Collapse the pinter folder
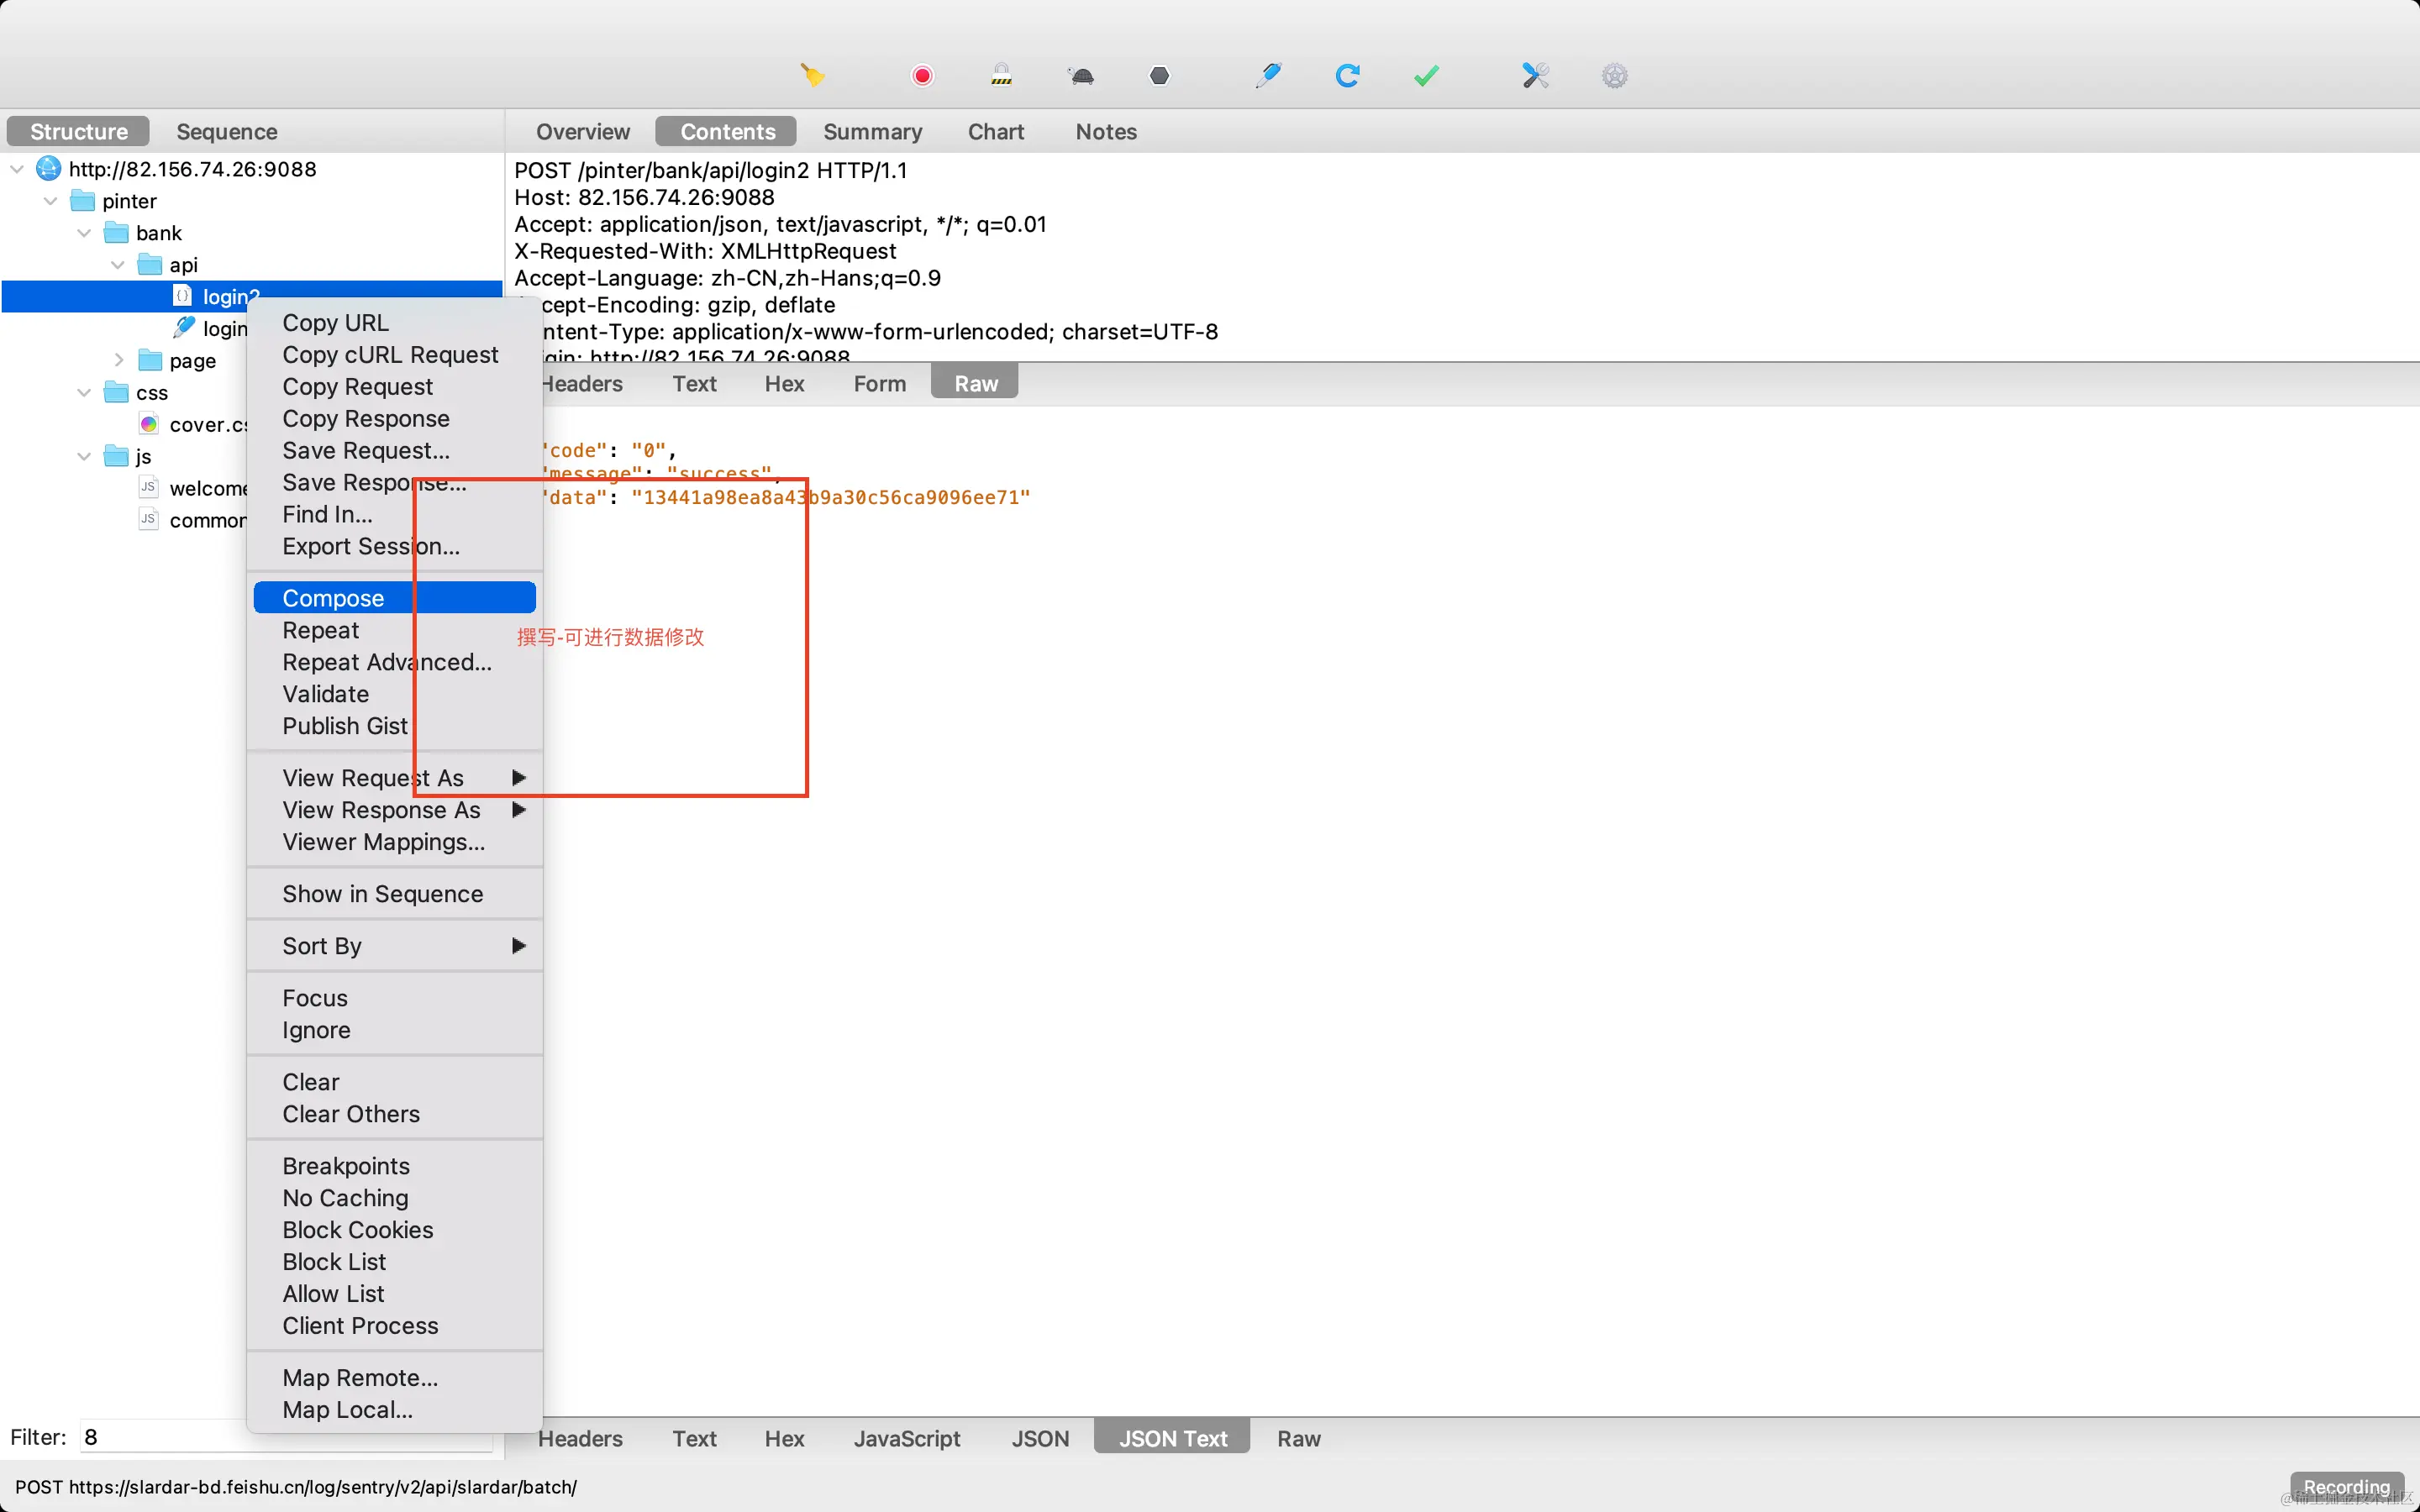This screenshot has width=2420, height=1512. 51,201
